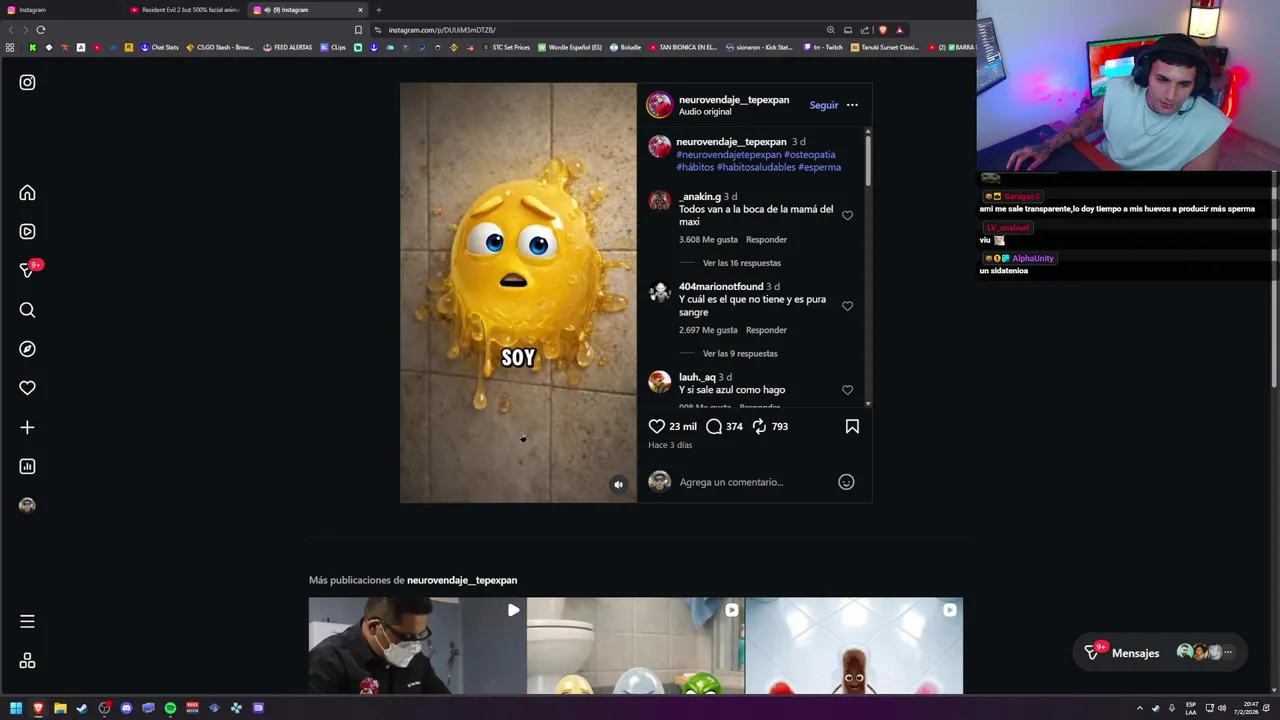Click the #hábitos hashtag
The image size is (1280, 720).
tap(695, 167)
